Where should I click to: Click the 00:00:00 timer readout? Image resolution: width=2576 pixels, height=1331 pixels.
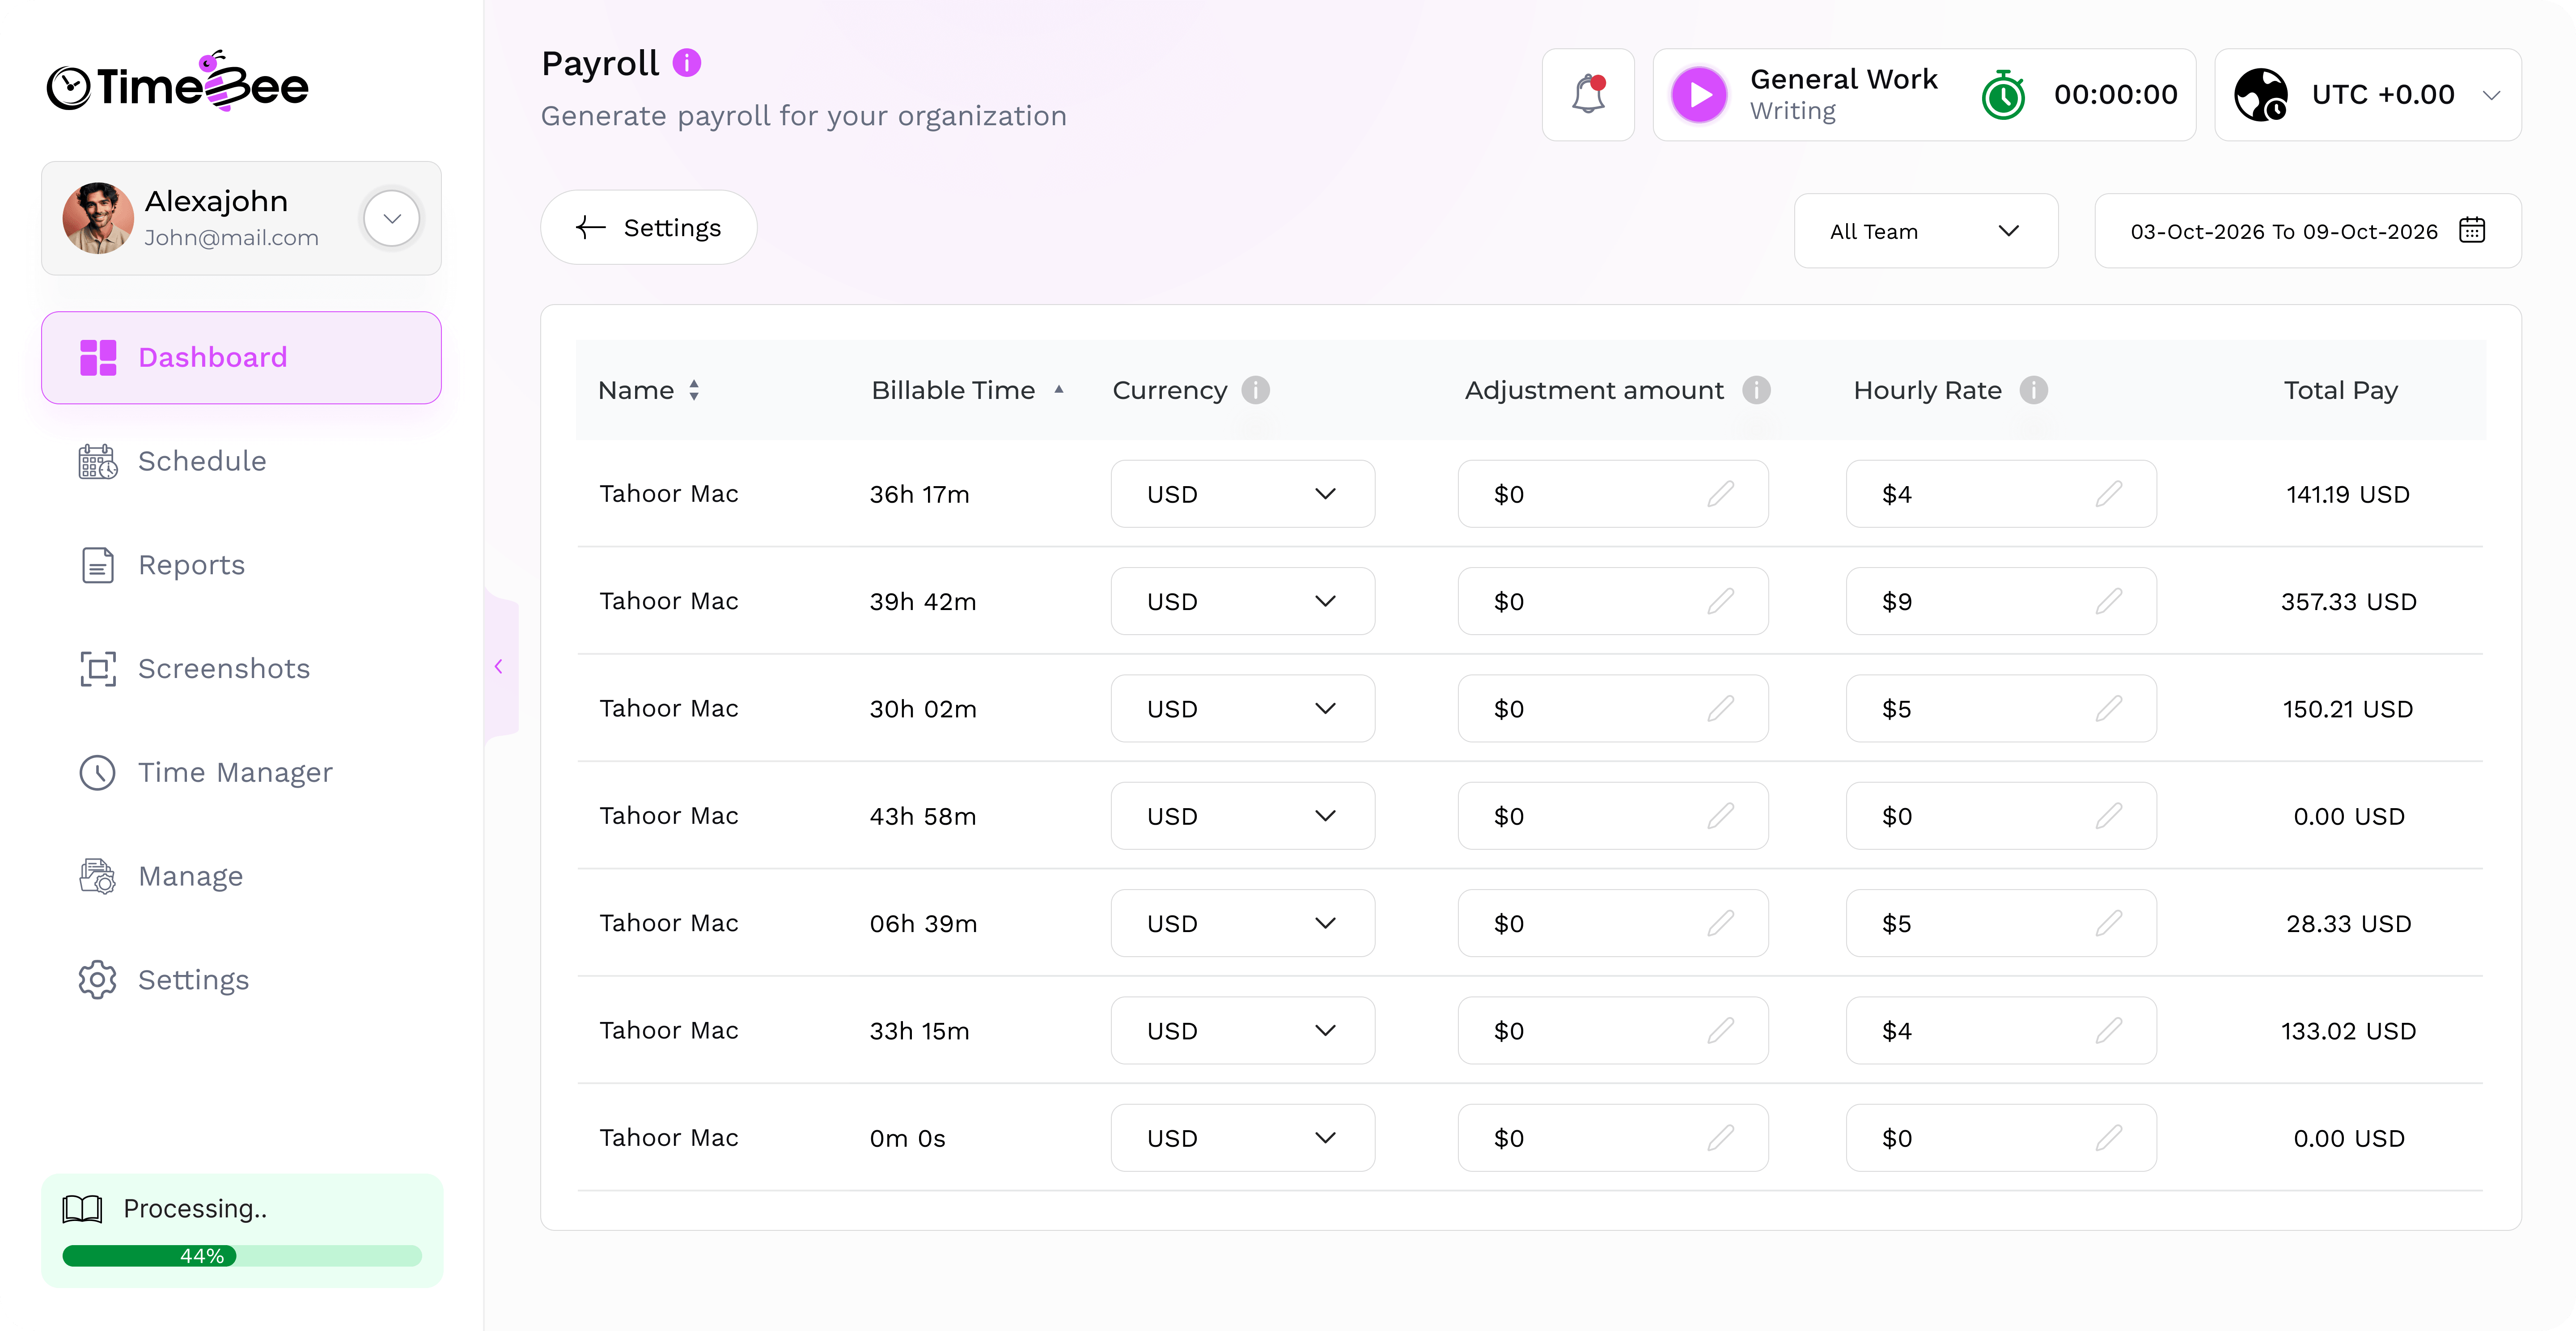coord(2116,95)
